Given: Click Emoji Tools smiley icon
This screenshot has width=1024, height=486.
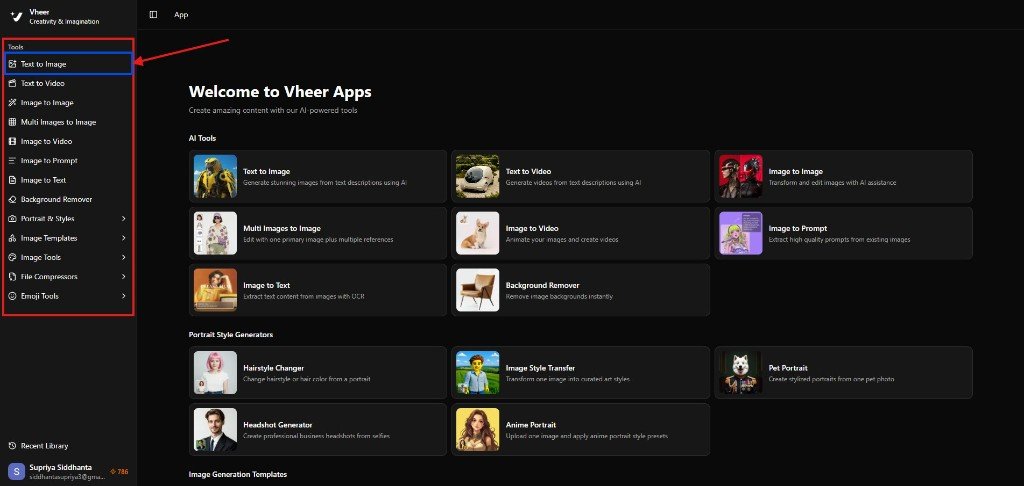Looking at the screenshot, I should pos(12,296).
